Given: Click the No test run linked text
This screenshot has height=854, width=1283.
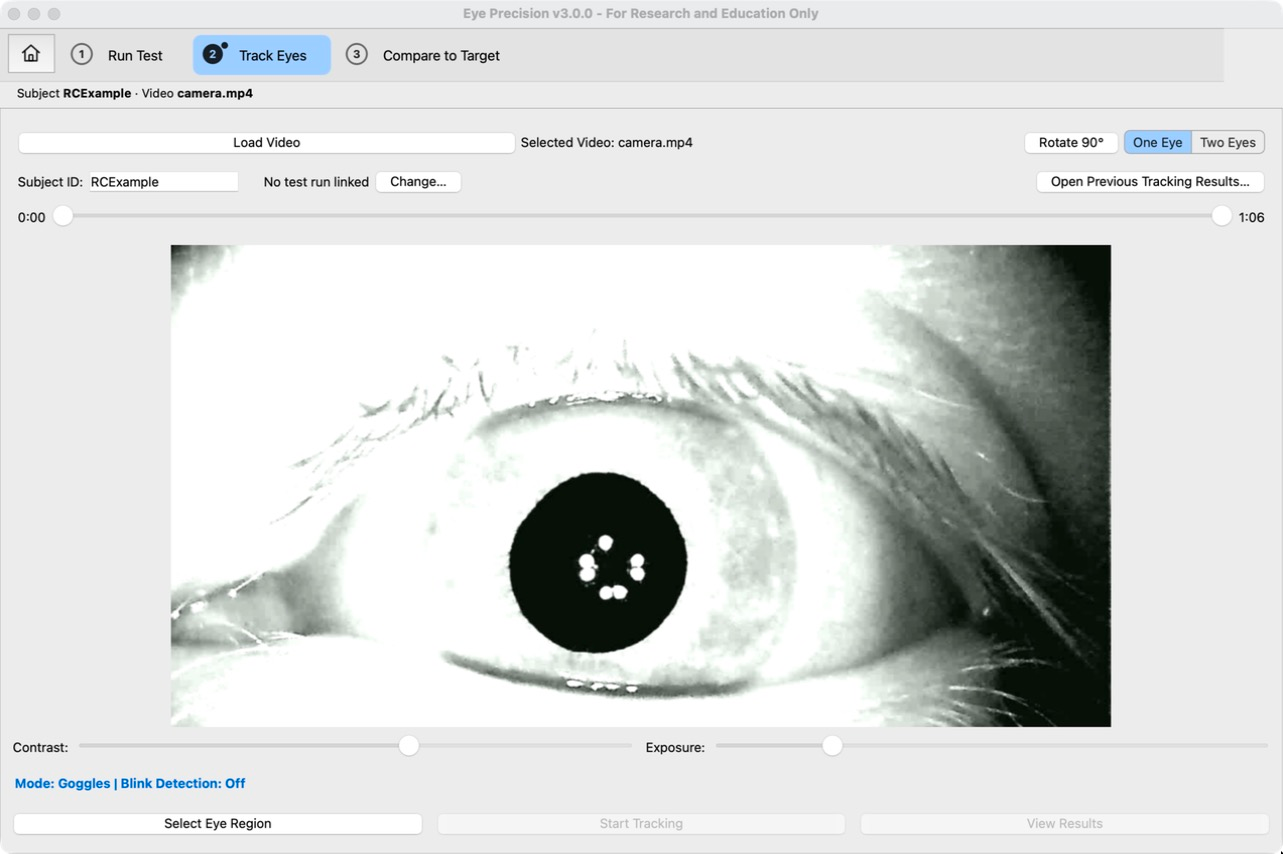Looking at the screenshot, I should [x=316, y=182].
